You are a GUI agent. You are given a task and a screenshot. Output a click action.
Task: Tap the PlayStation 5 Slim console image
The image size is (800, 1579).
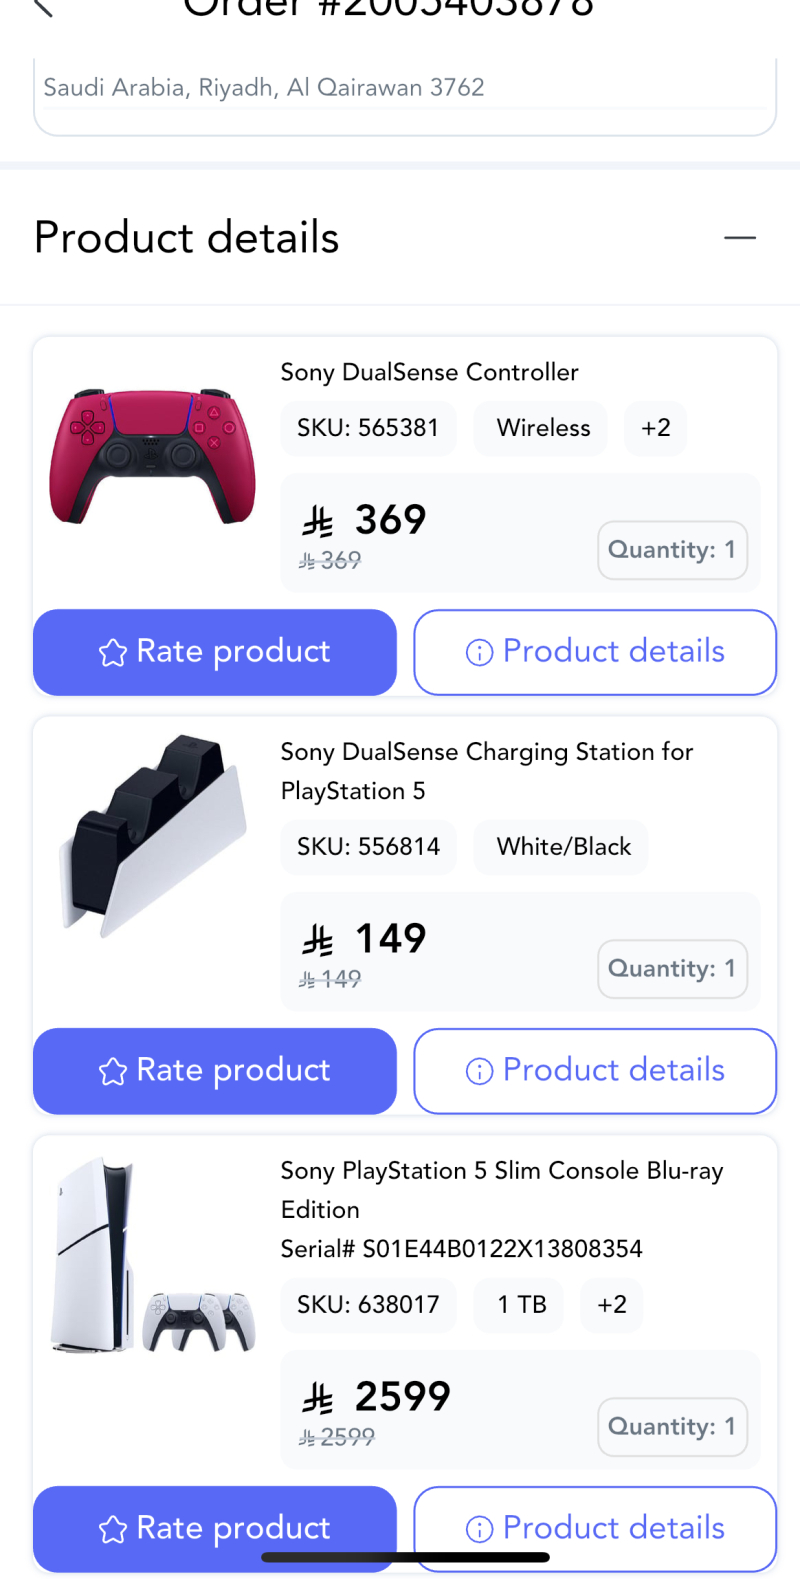(x=153, y=1258)
